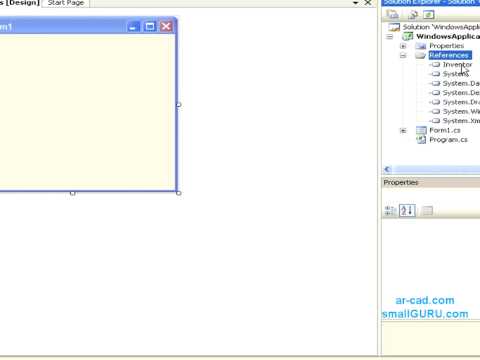Collapse the References folder node
The height and width of the screenshot is (360, 480).
[403, 55]
